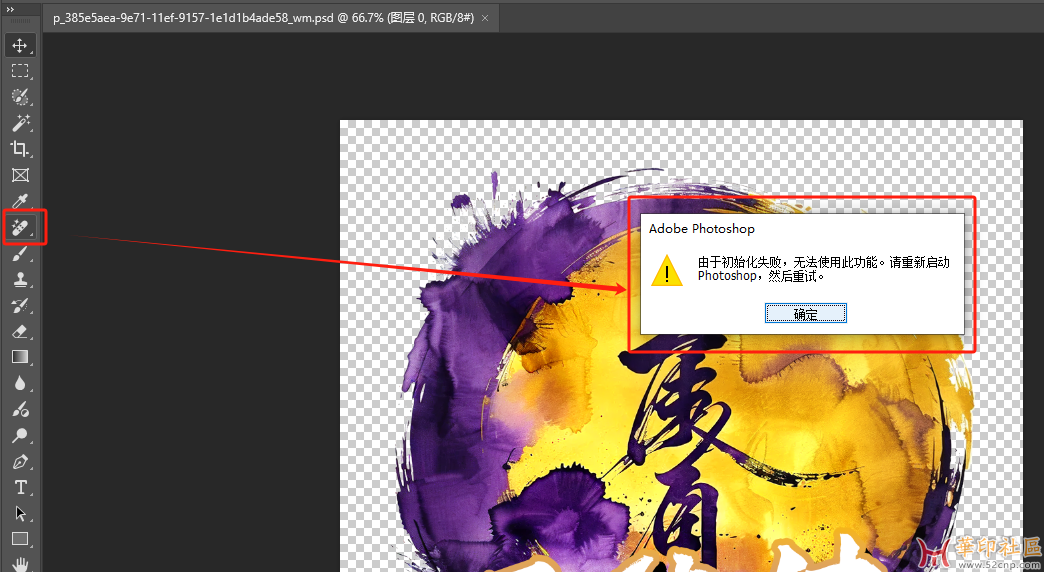This screenshot has height=572, width=1044.
Task: Select the Magic Wand tool
Action: click(20, 123)
